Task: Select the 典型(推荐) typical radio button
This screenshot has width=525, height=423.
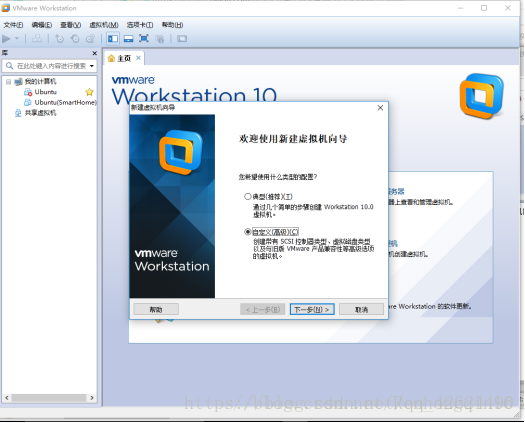Action: (247, 197)
